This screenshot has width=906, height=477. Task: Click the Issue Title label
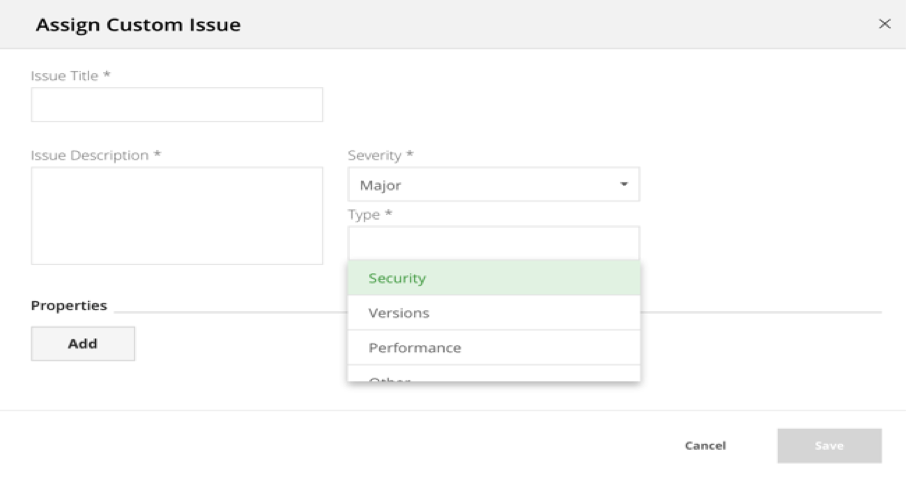click(x=70, y=76)
